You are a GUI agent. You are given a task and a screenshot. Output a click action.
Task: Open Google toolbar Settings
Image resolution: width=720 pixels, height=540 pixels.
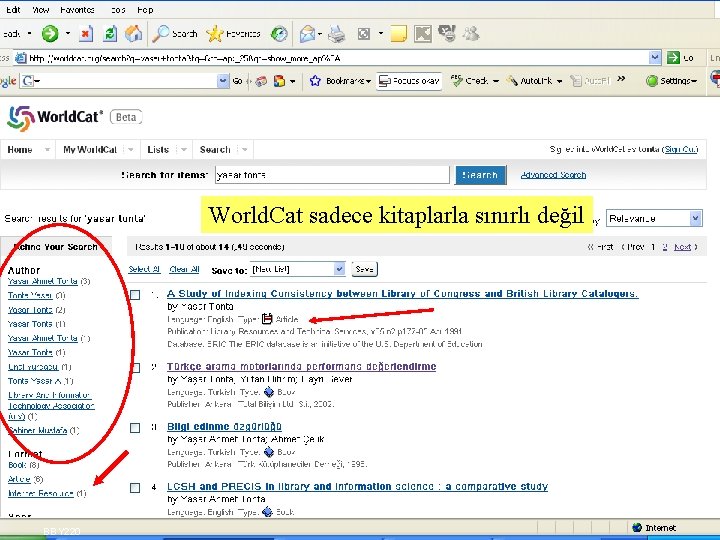(672, 81)
